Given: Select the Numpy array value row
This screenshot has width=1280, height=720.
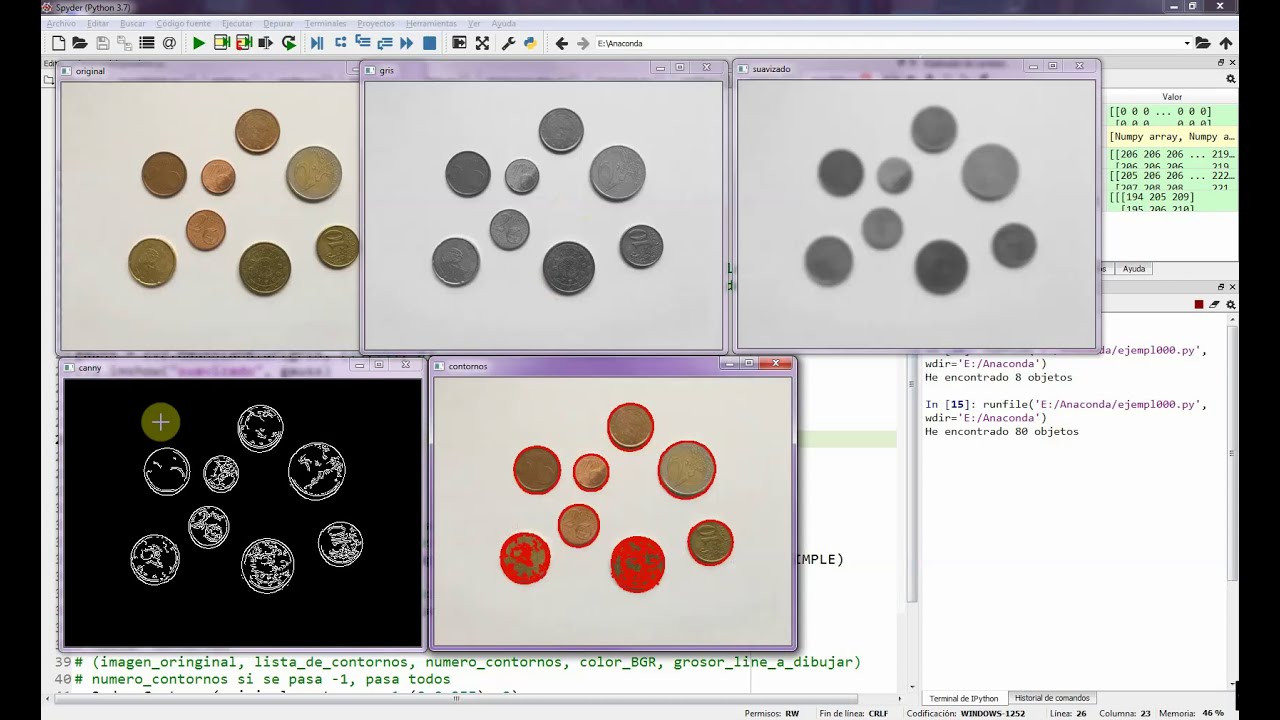Looking at the screenshot, I should [x=1172, y=137].
